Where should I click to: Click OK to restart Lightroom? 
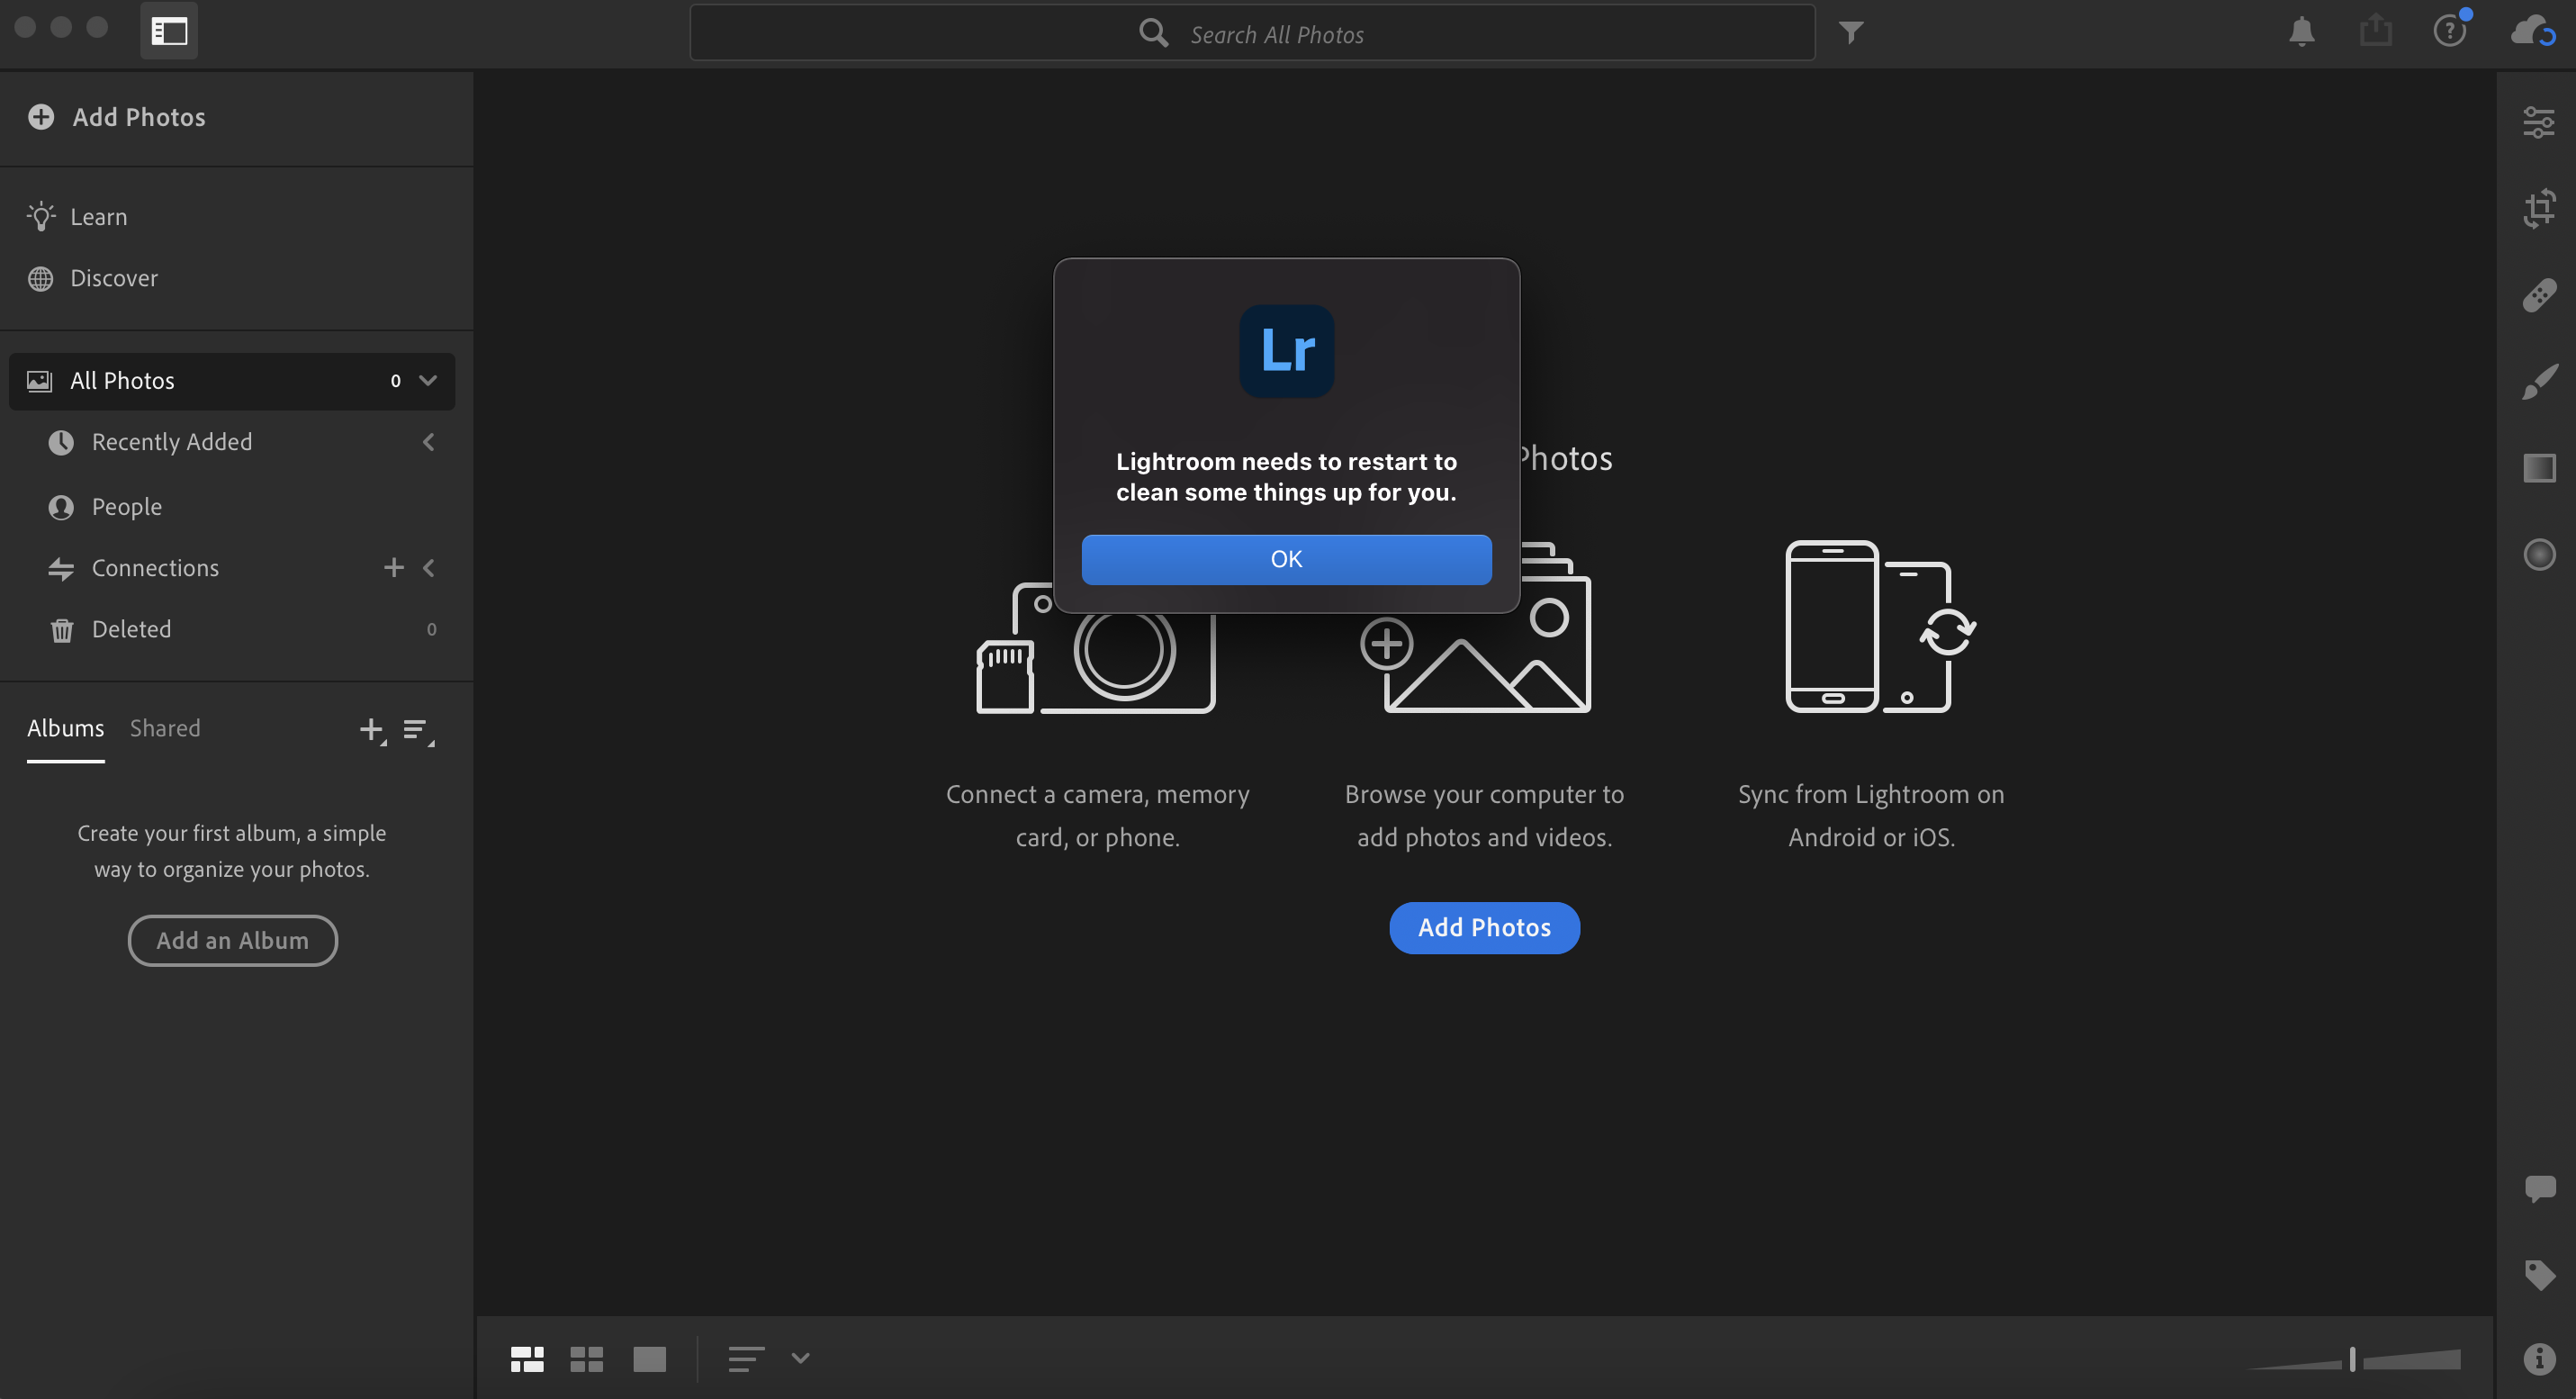(x=1286, y=558)
